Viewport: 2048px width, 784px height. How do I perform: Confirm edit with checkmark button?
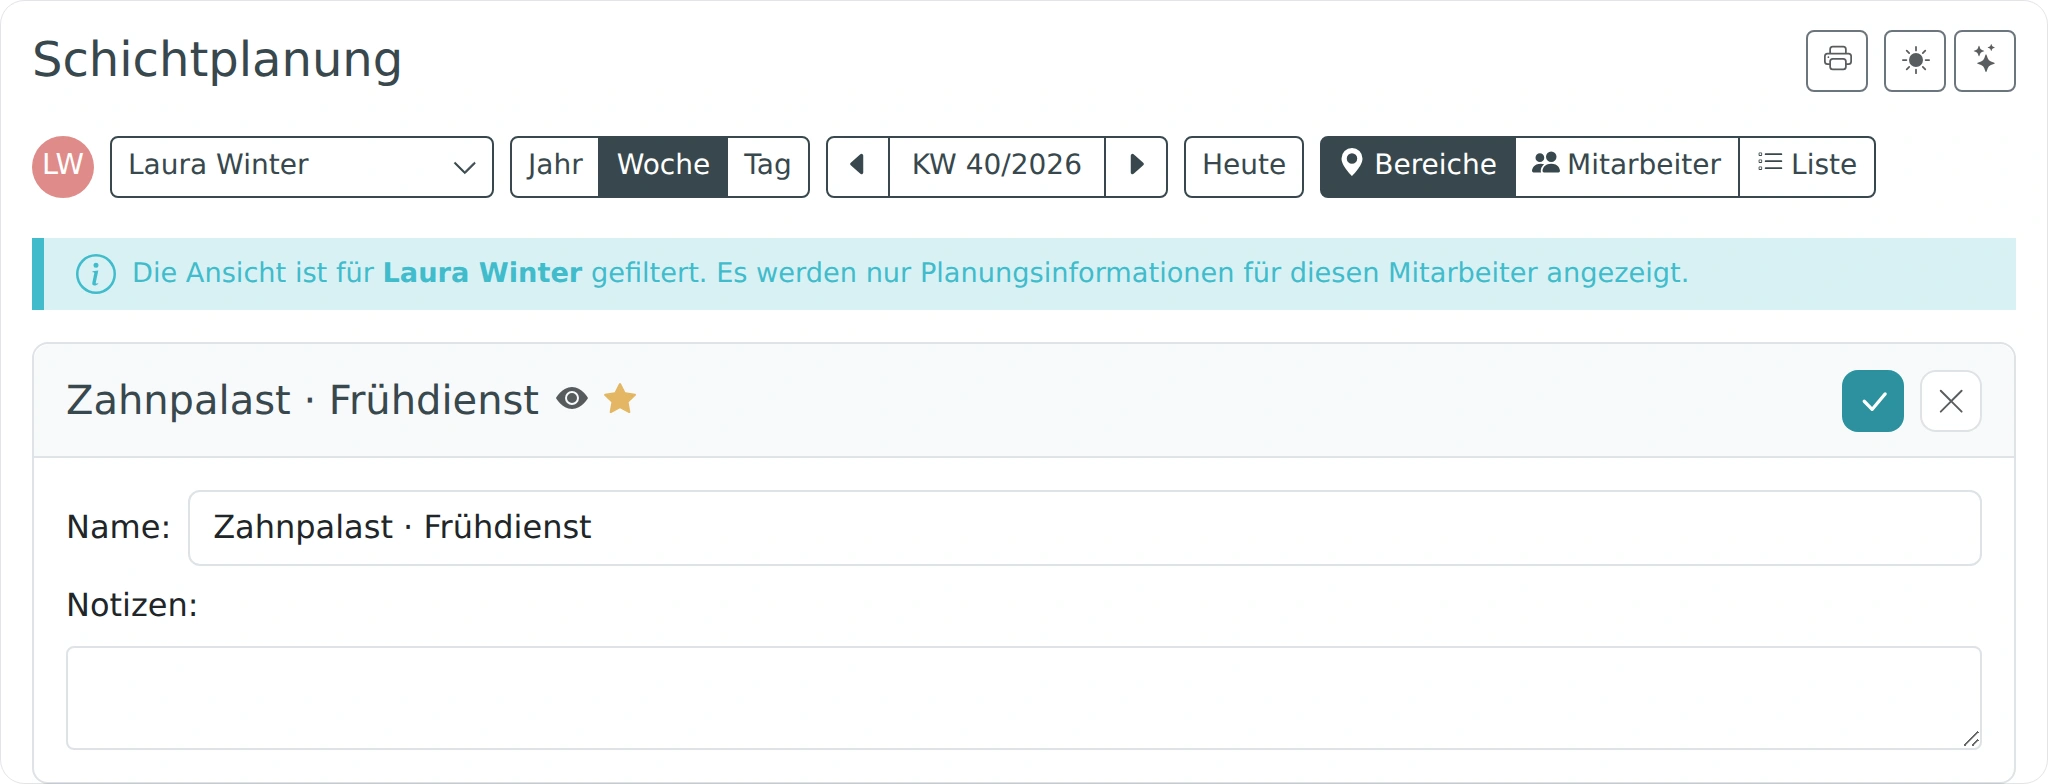pyautogui.click(x=1872, y=401)
